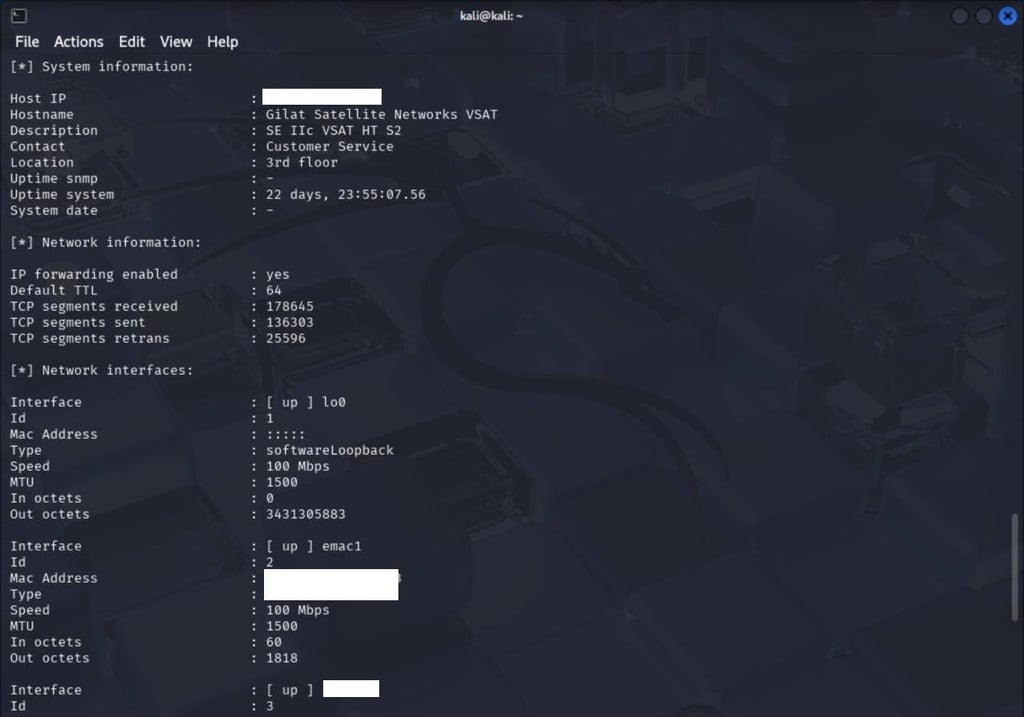Click the 'Uptime snmp' label

tap(54, 178)
